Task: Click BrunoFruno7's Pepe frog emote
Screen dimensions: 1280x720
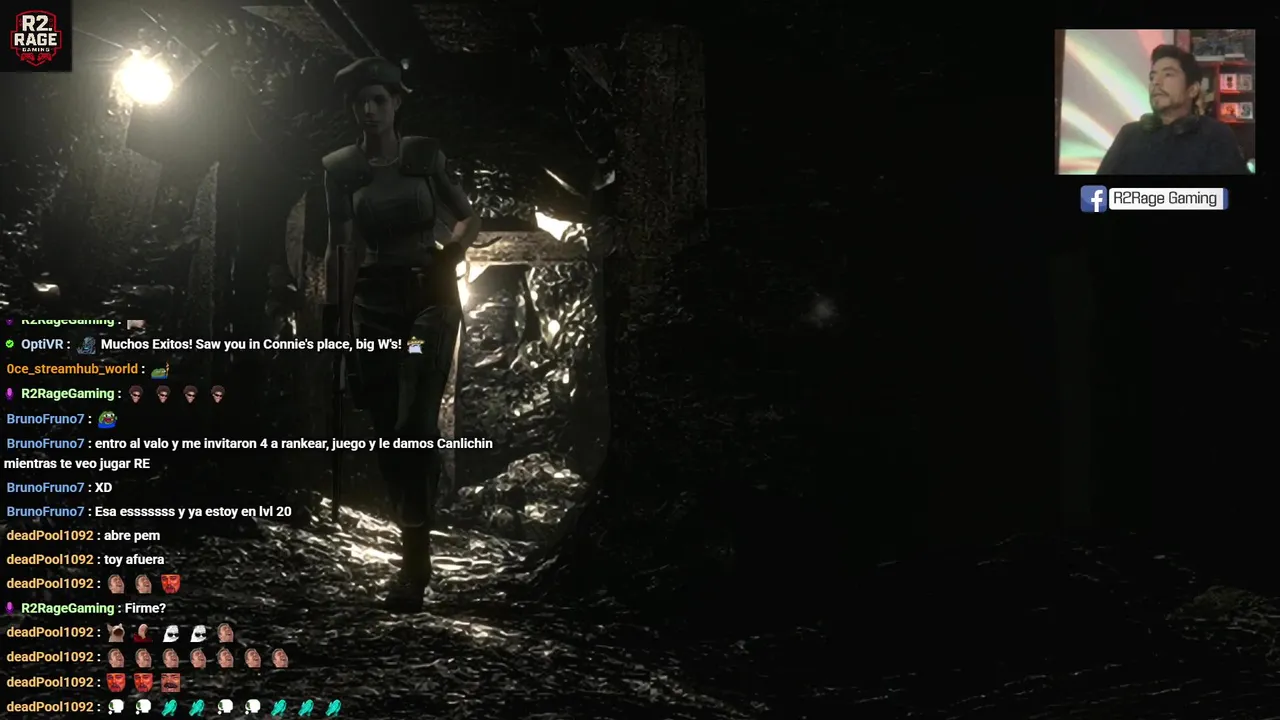Action: (107, 420)
